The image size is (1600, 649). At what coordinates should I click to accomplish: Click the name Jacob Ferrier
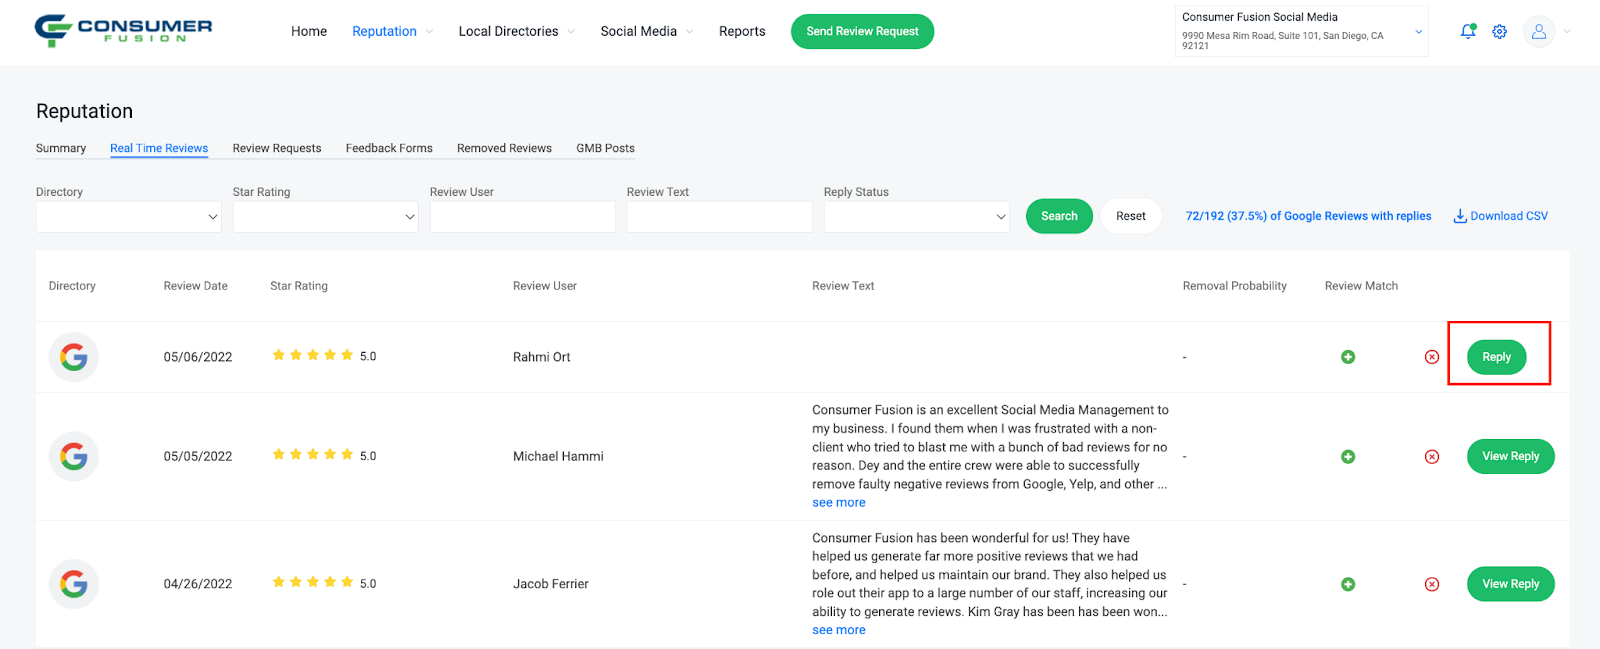coord(551,584)
